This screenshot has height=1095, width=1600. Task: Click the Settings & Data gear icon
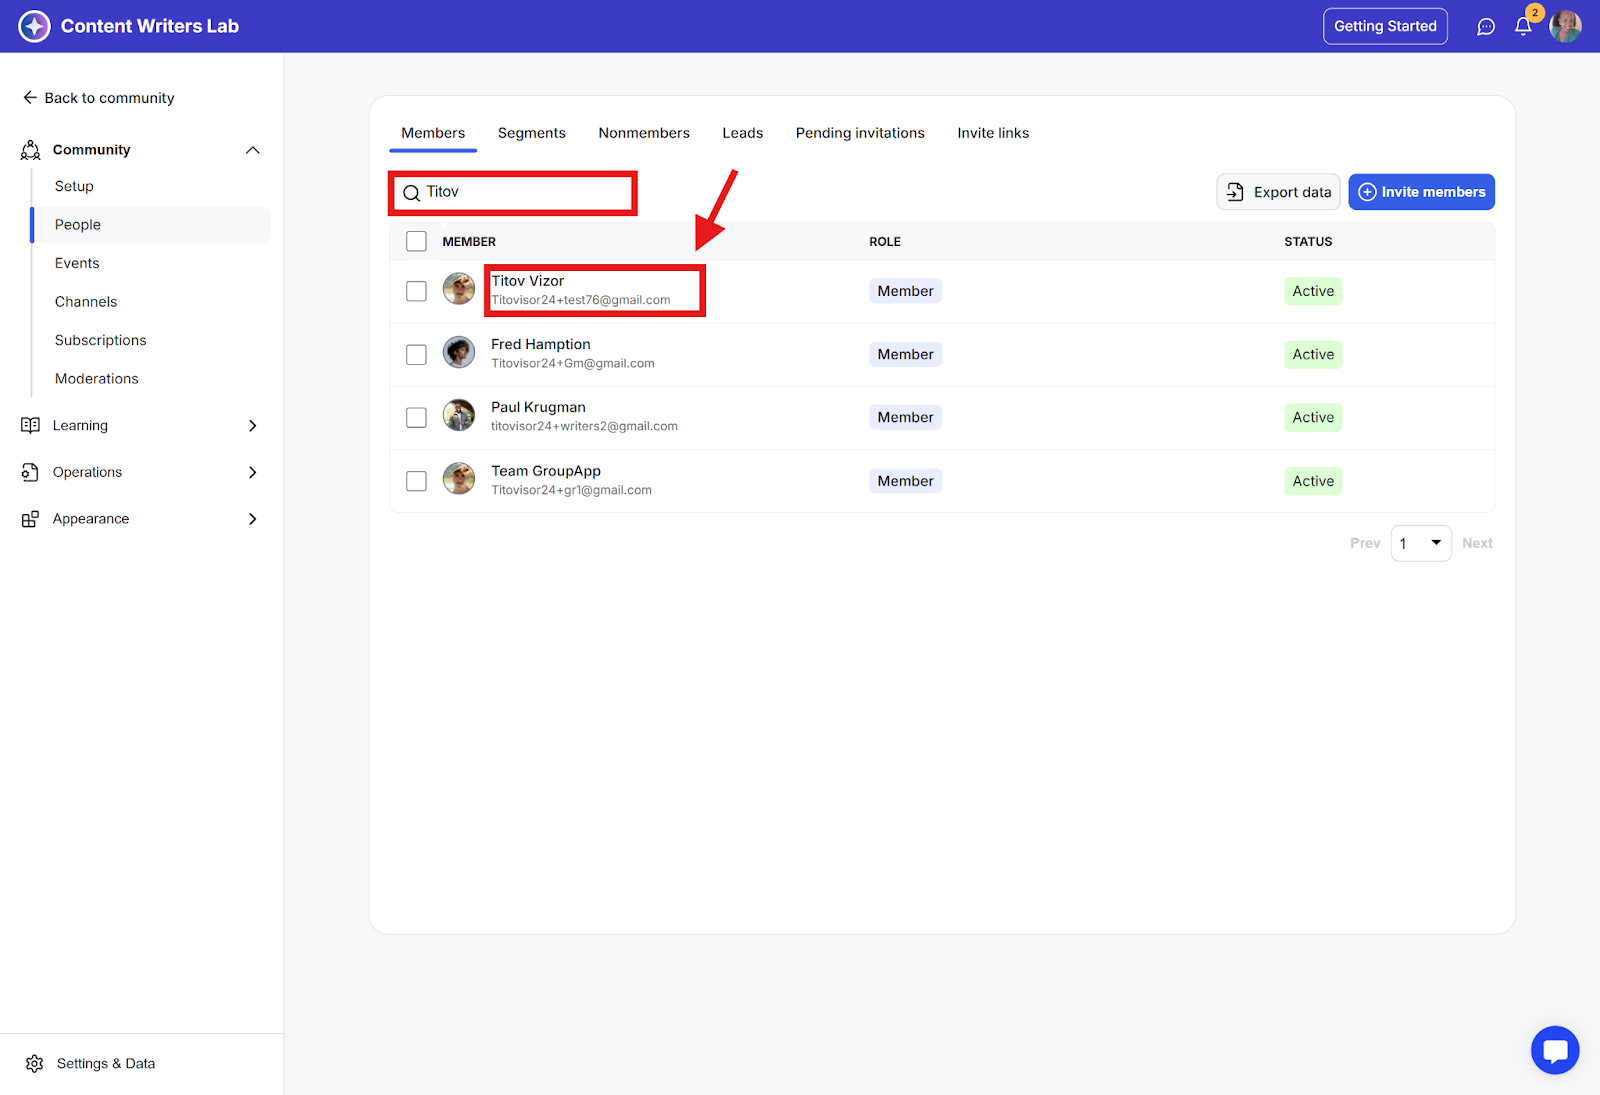click(35, 1063)
